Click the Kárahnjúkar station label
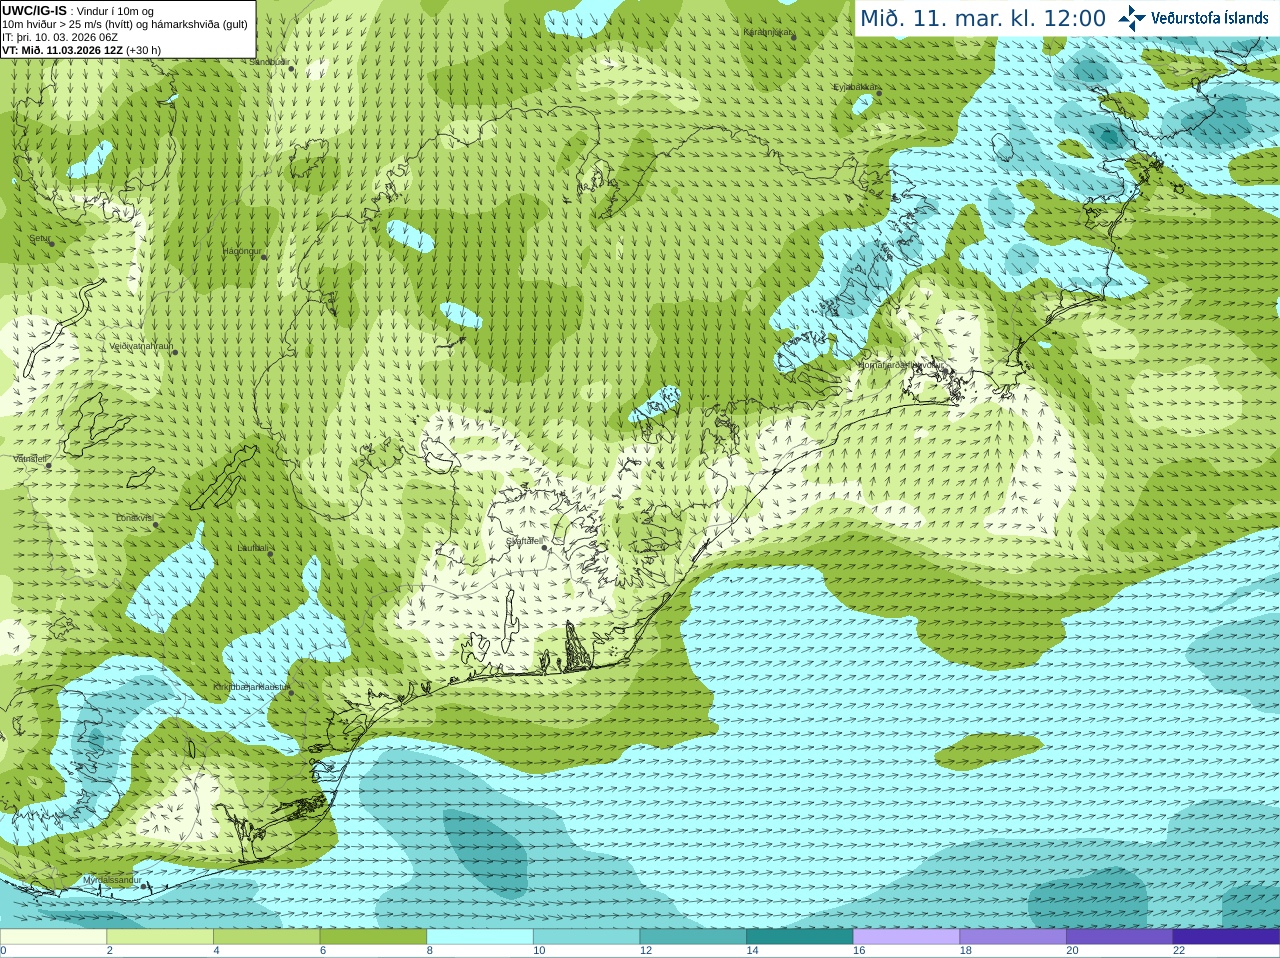The width and height of the screenshot is (1280, 958). [x=767, y=32]
